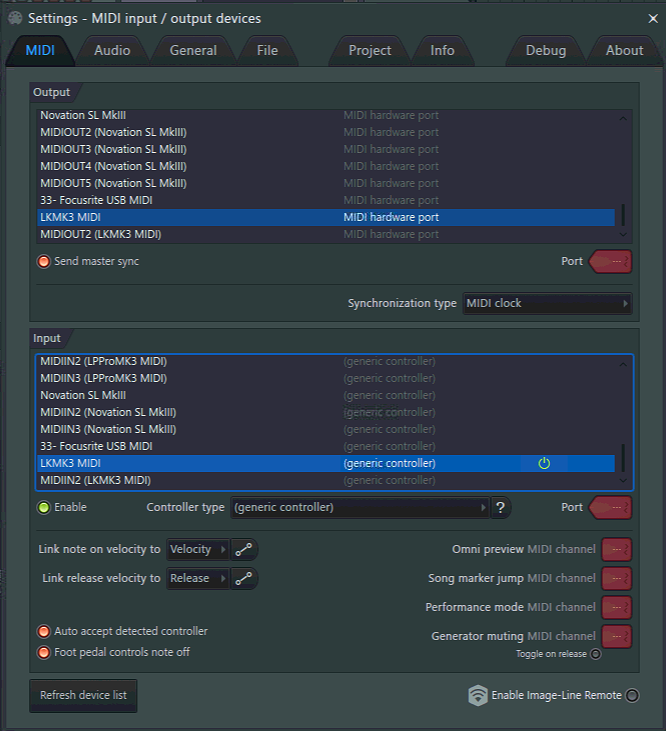
Task: Click the Image-Line Remote wifi icon
Action: [478, 696]
